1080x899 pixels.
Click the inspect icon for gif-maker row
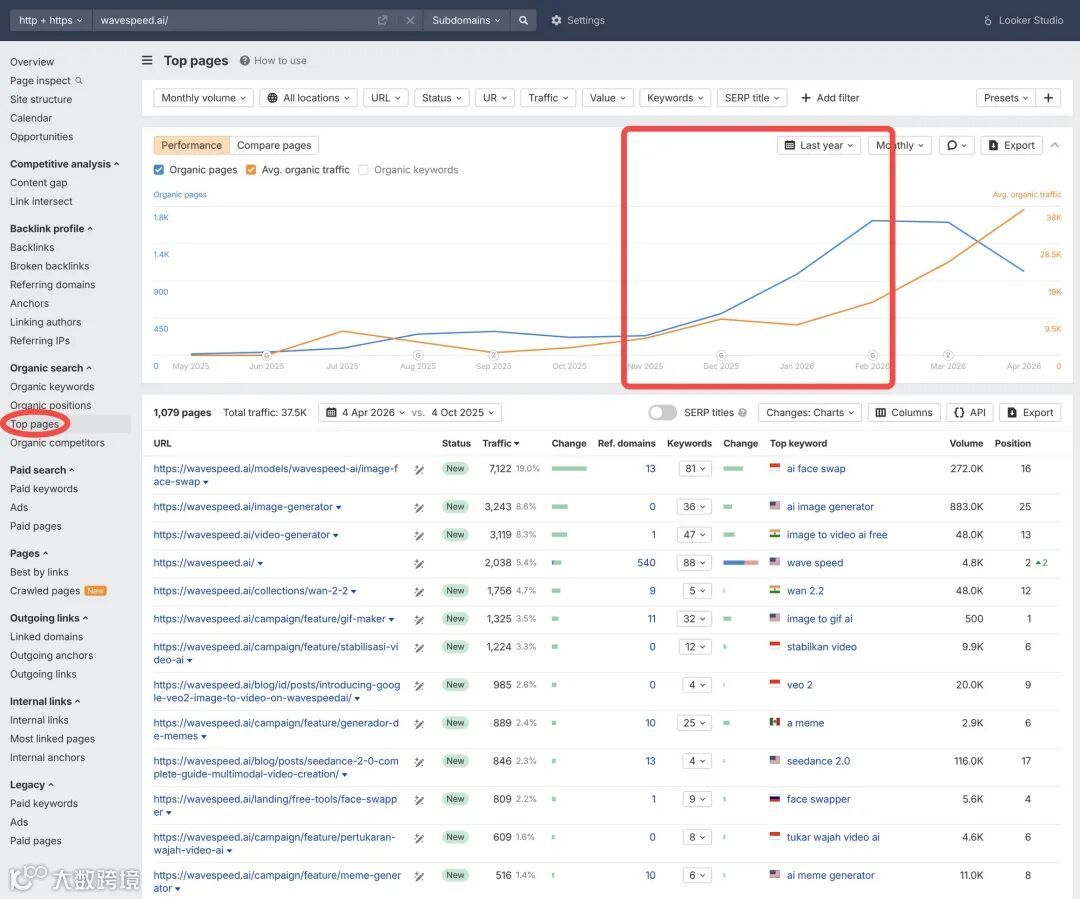point(419,620)
